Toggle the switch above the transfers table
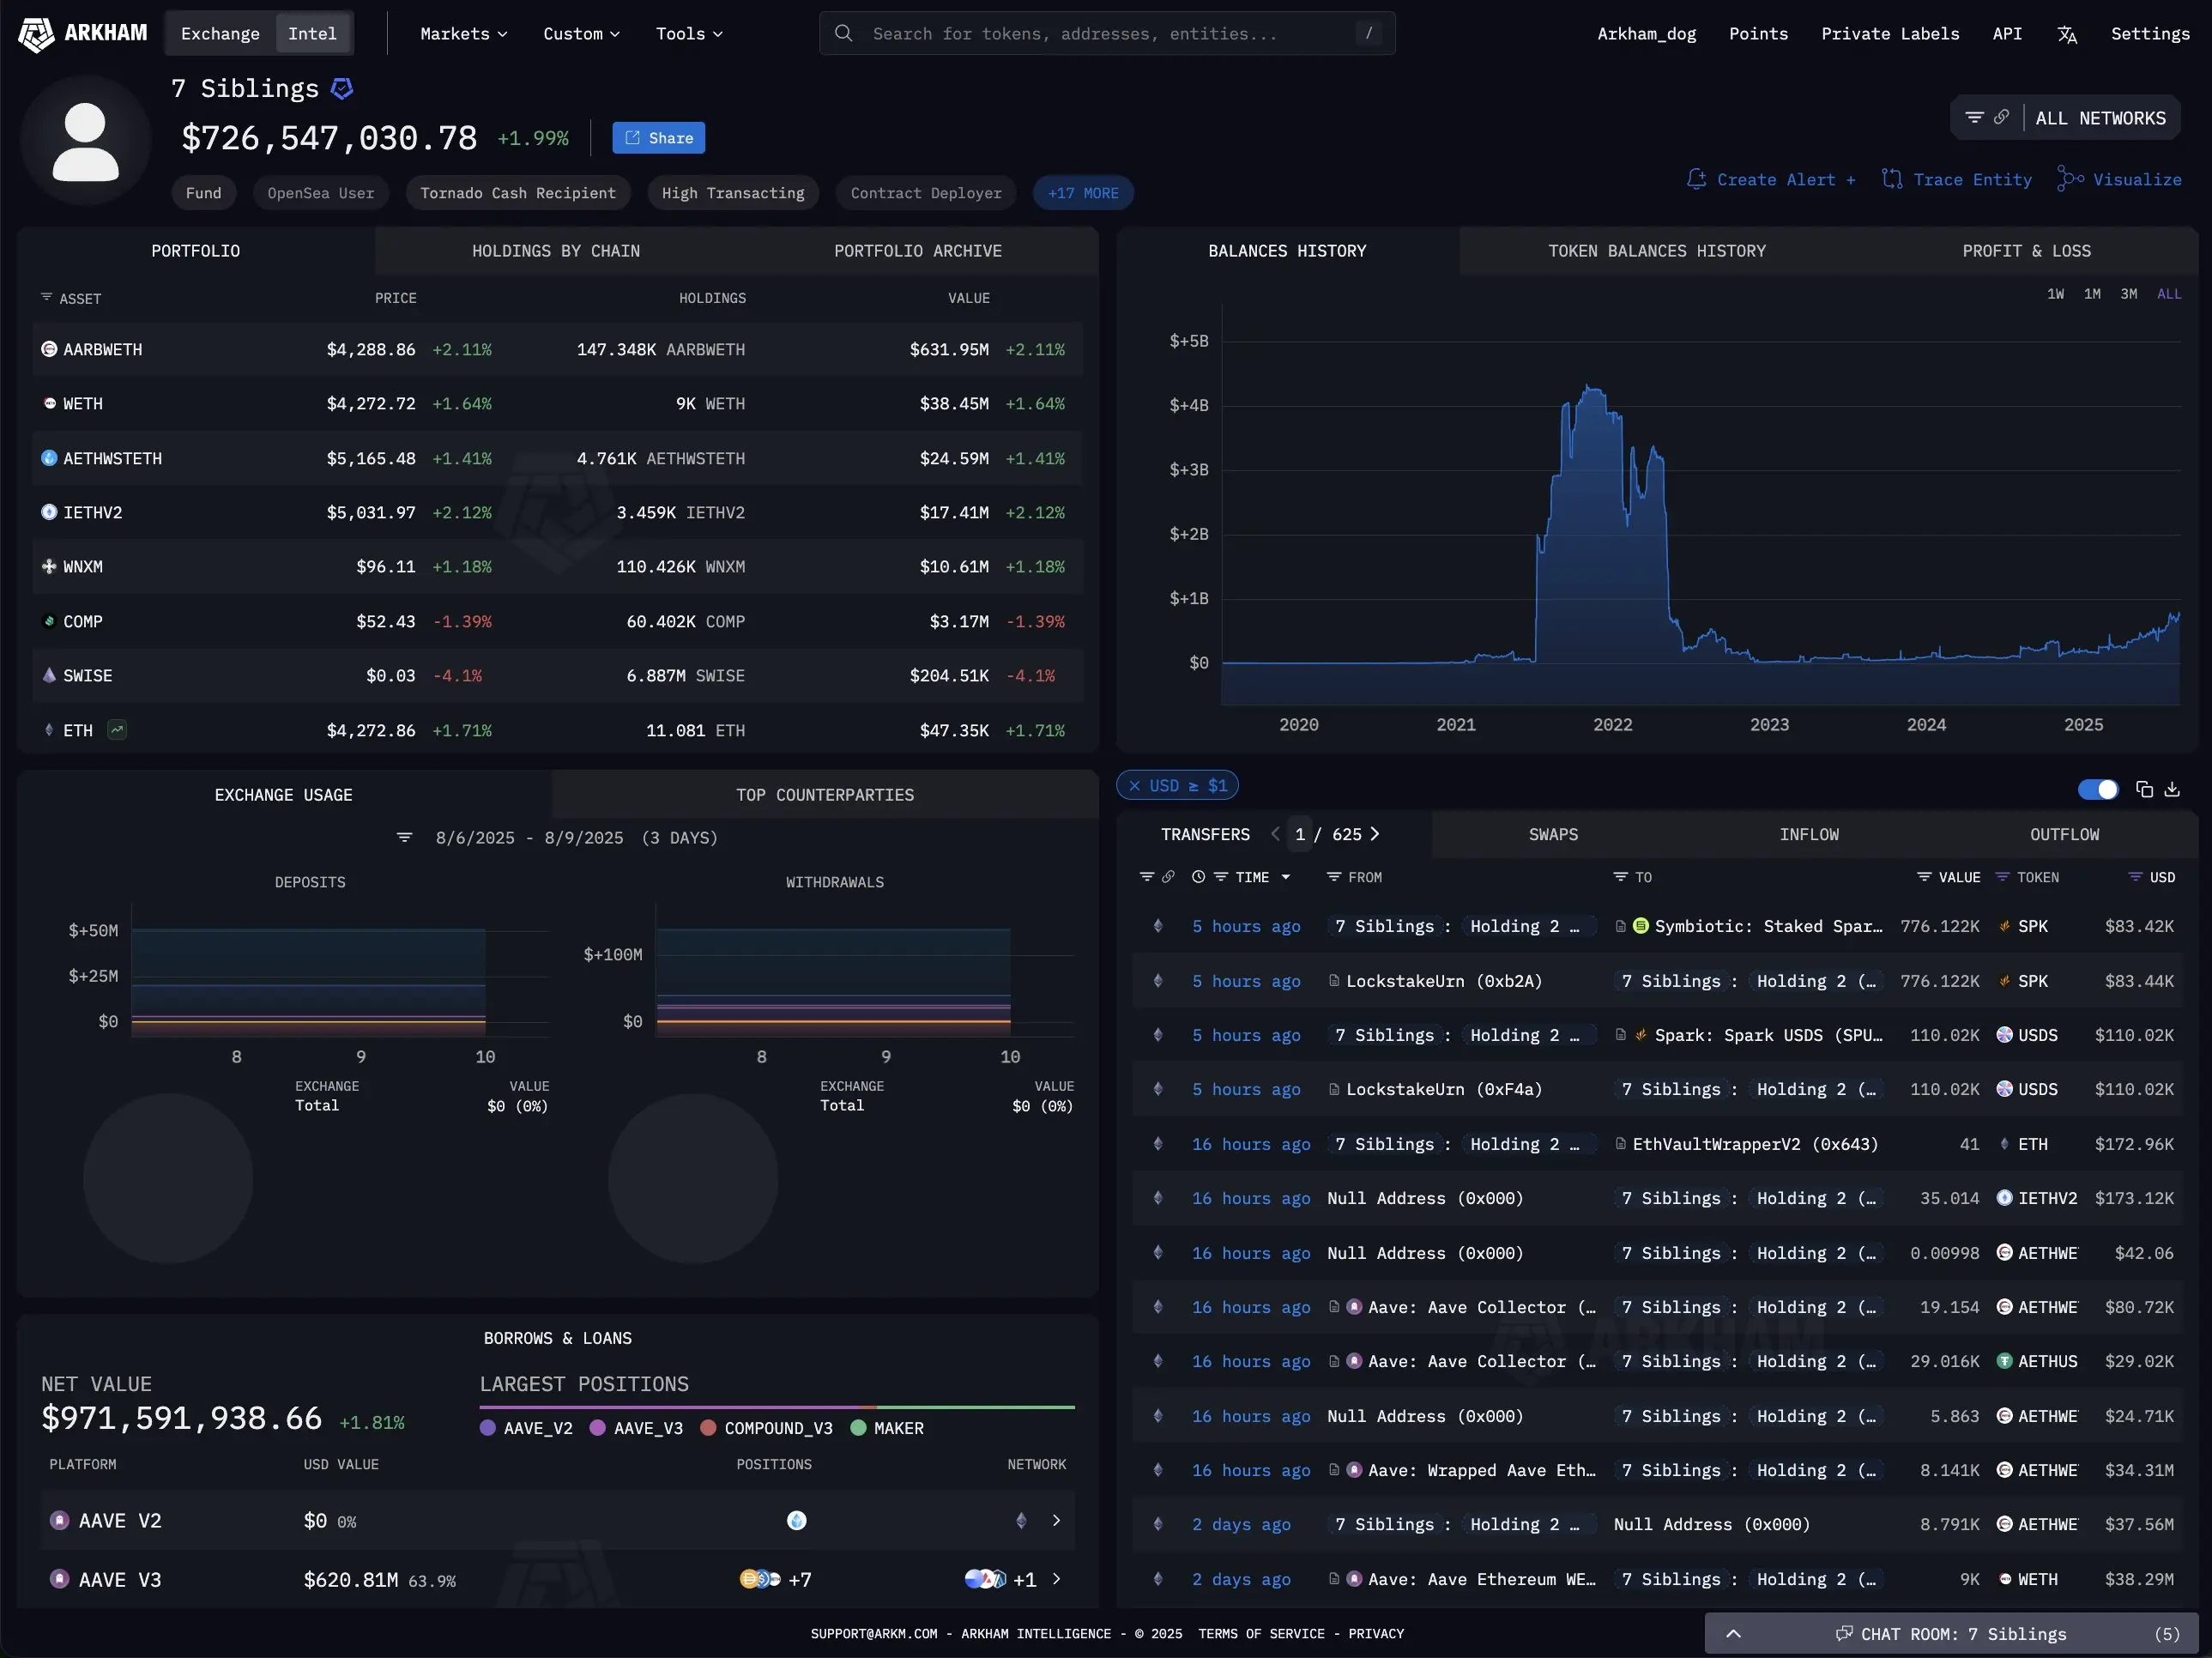 coord(2098,789)
